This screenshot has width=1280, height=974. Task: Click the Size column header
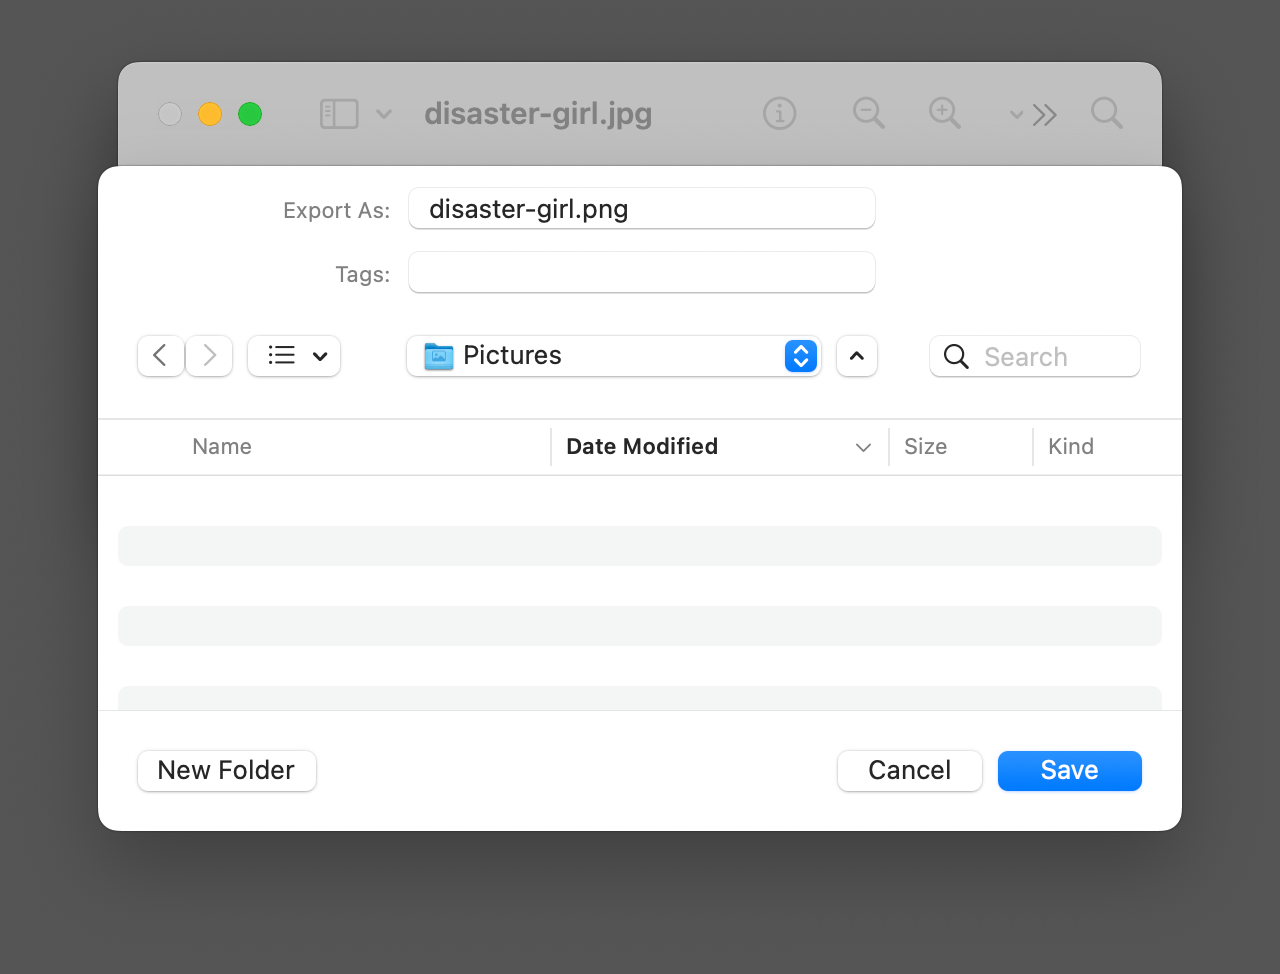pos(925,447)
